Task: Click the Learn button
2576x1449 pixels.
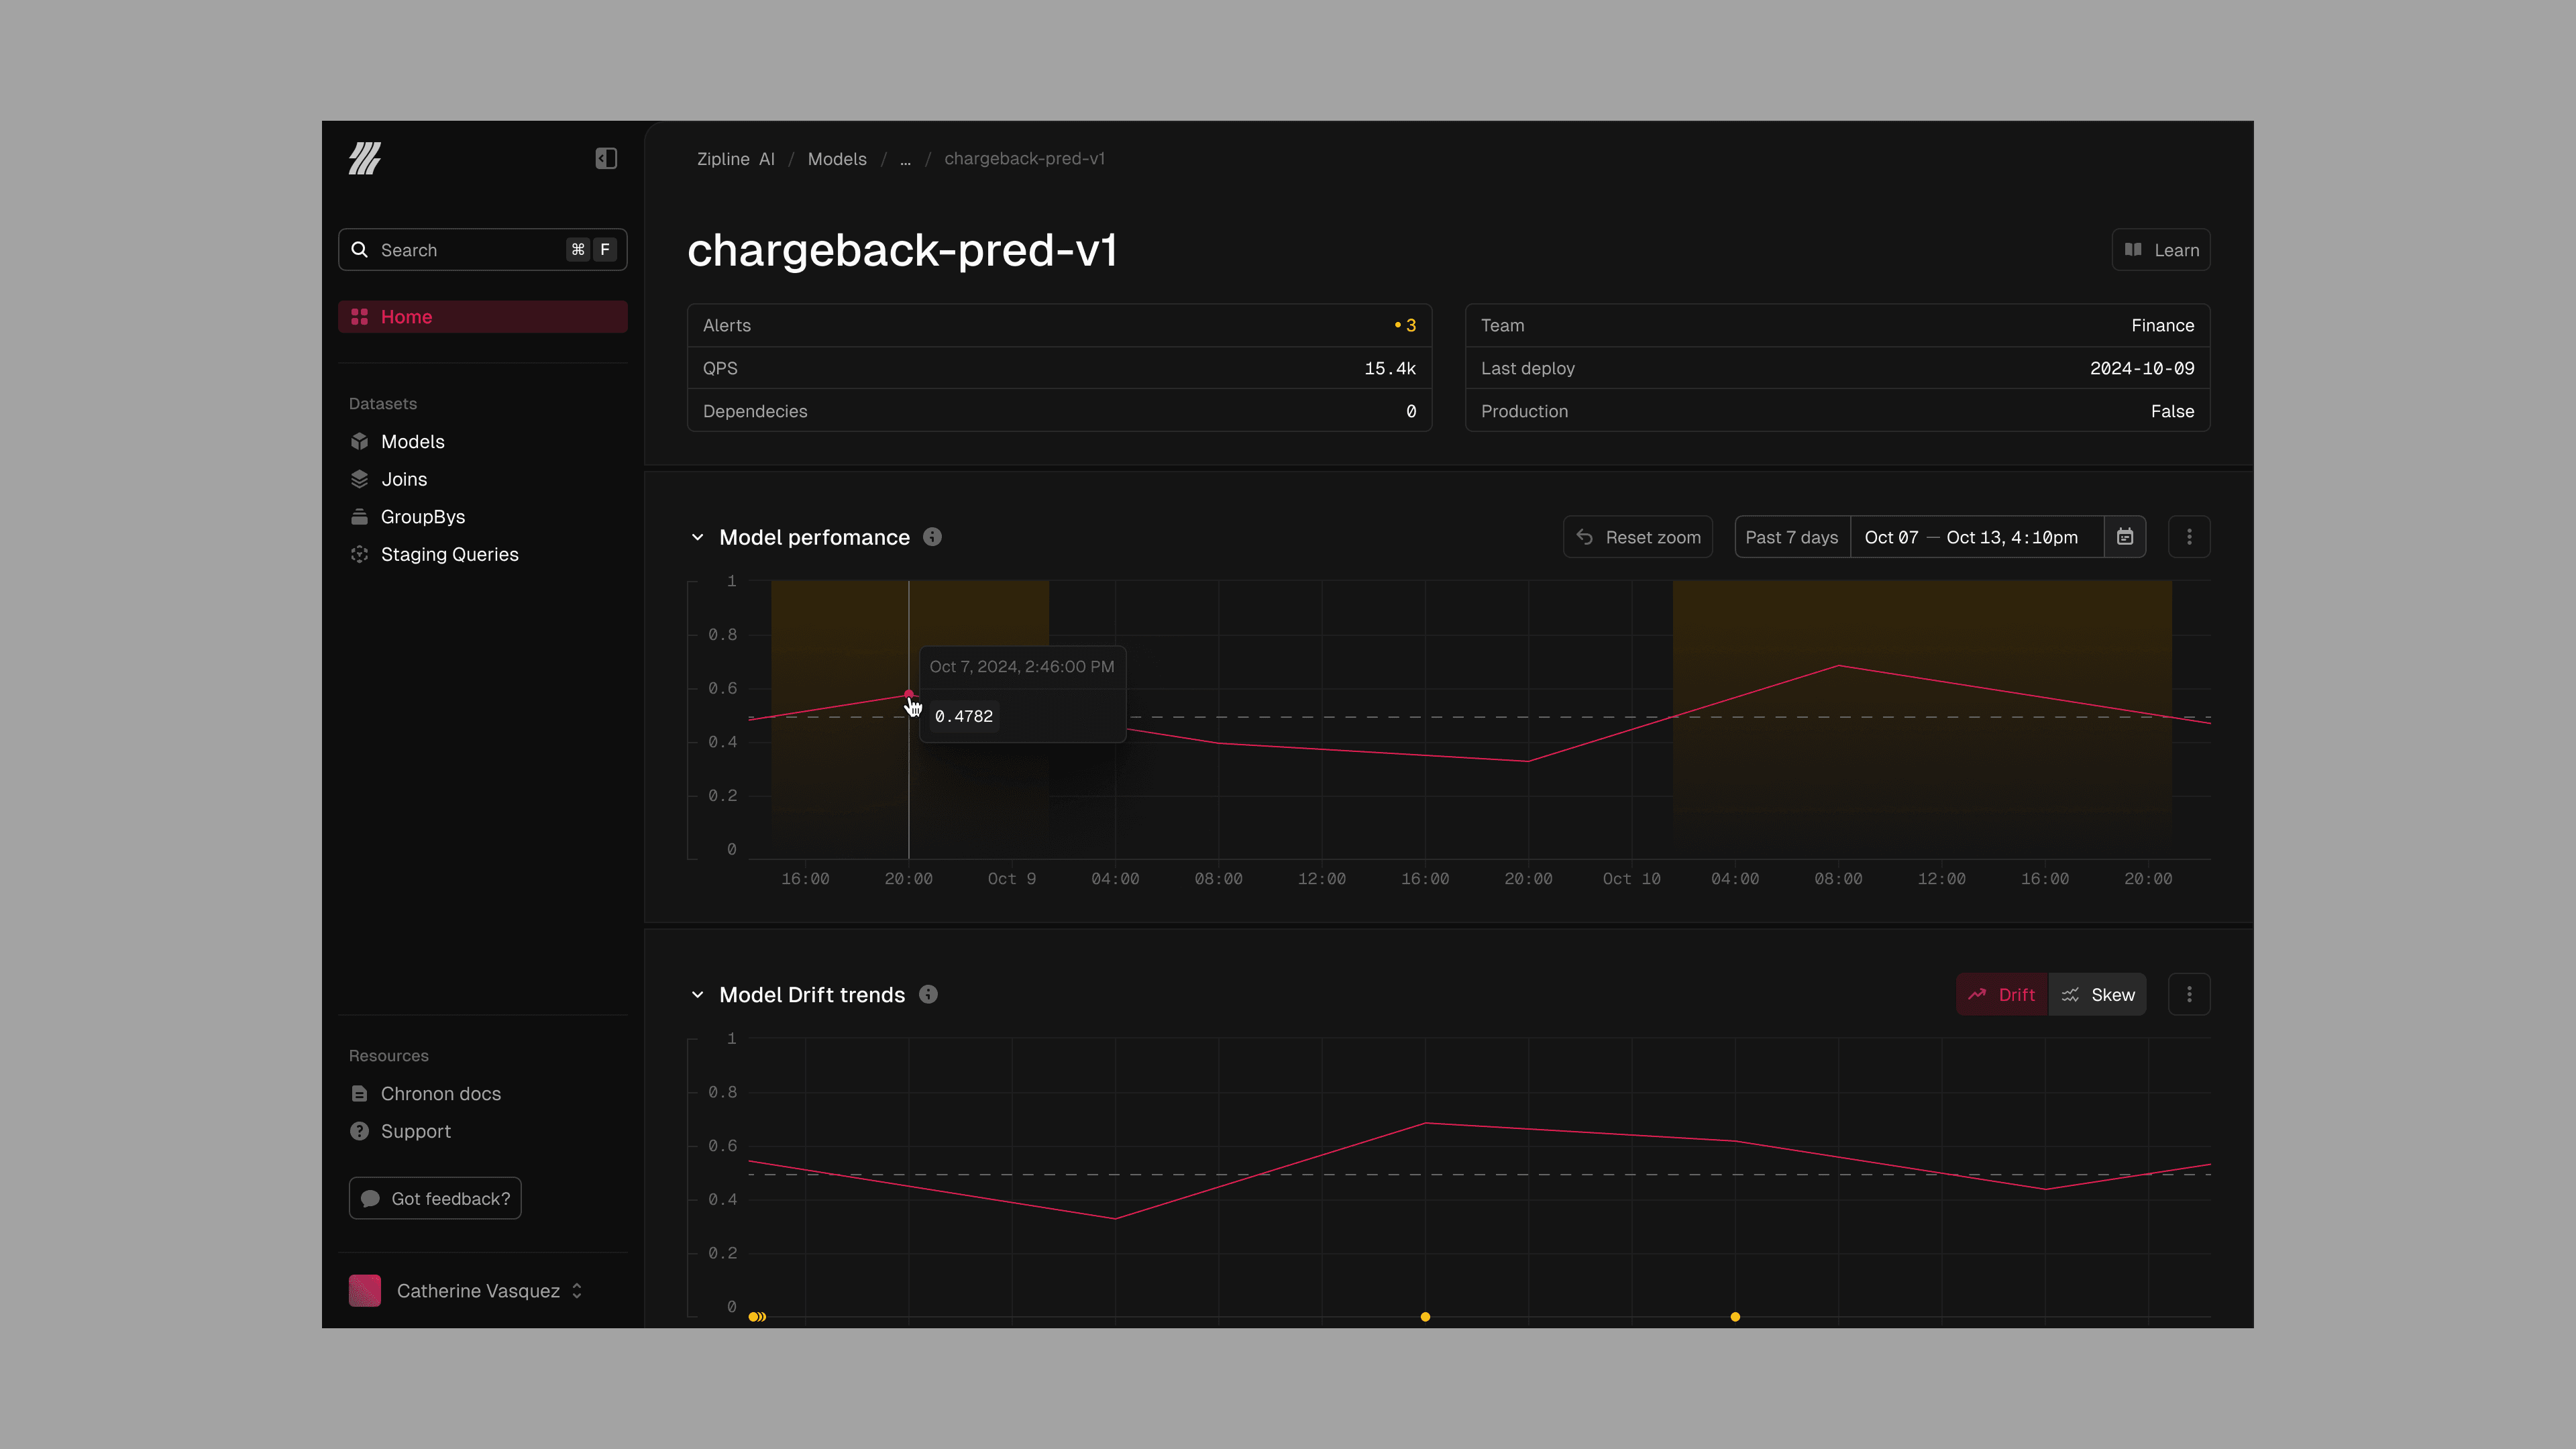Action: 2161,250
